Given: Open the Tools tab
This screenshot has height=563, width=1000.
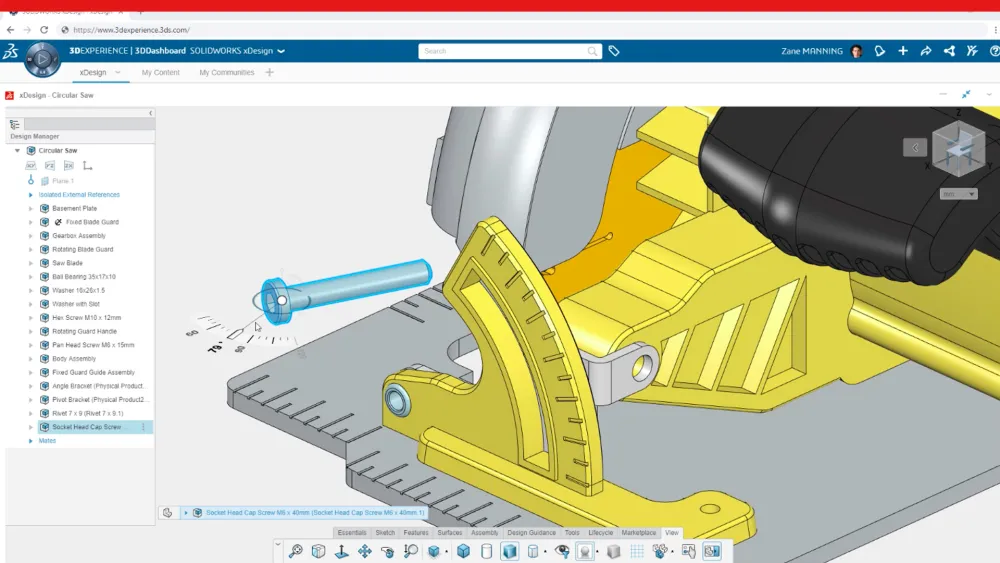Looking at the screenshot, I should coord(572,532).
